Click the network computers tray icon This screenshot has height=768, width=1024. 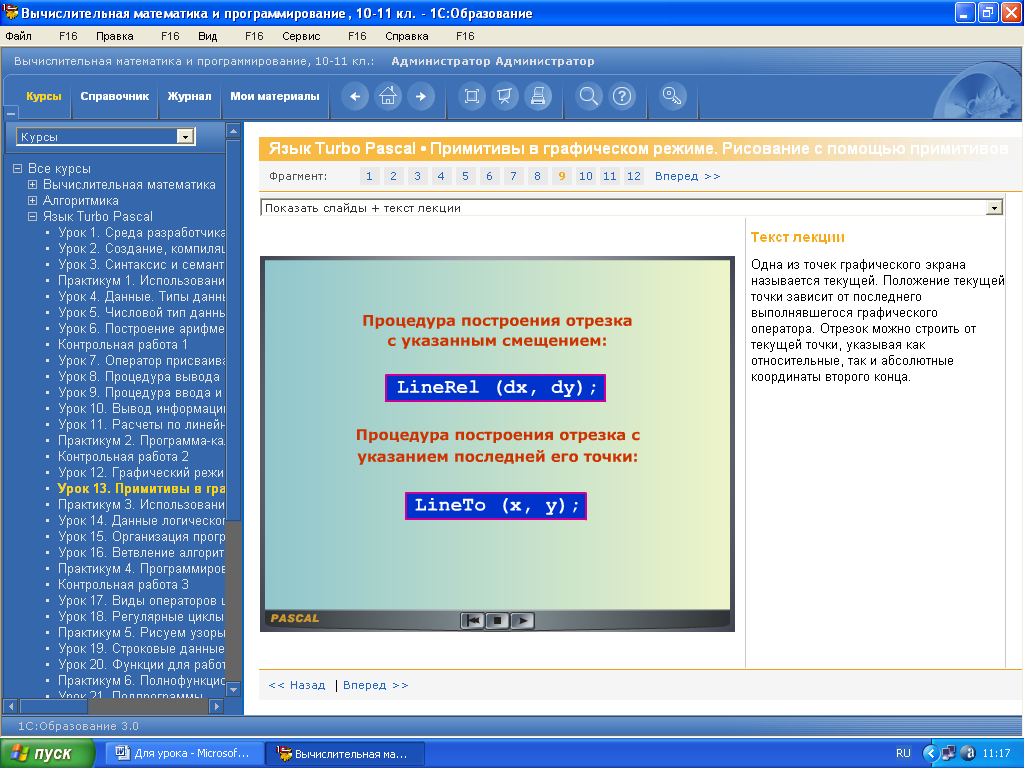tap(948, 753)
